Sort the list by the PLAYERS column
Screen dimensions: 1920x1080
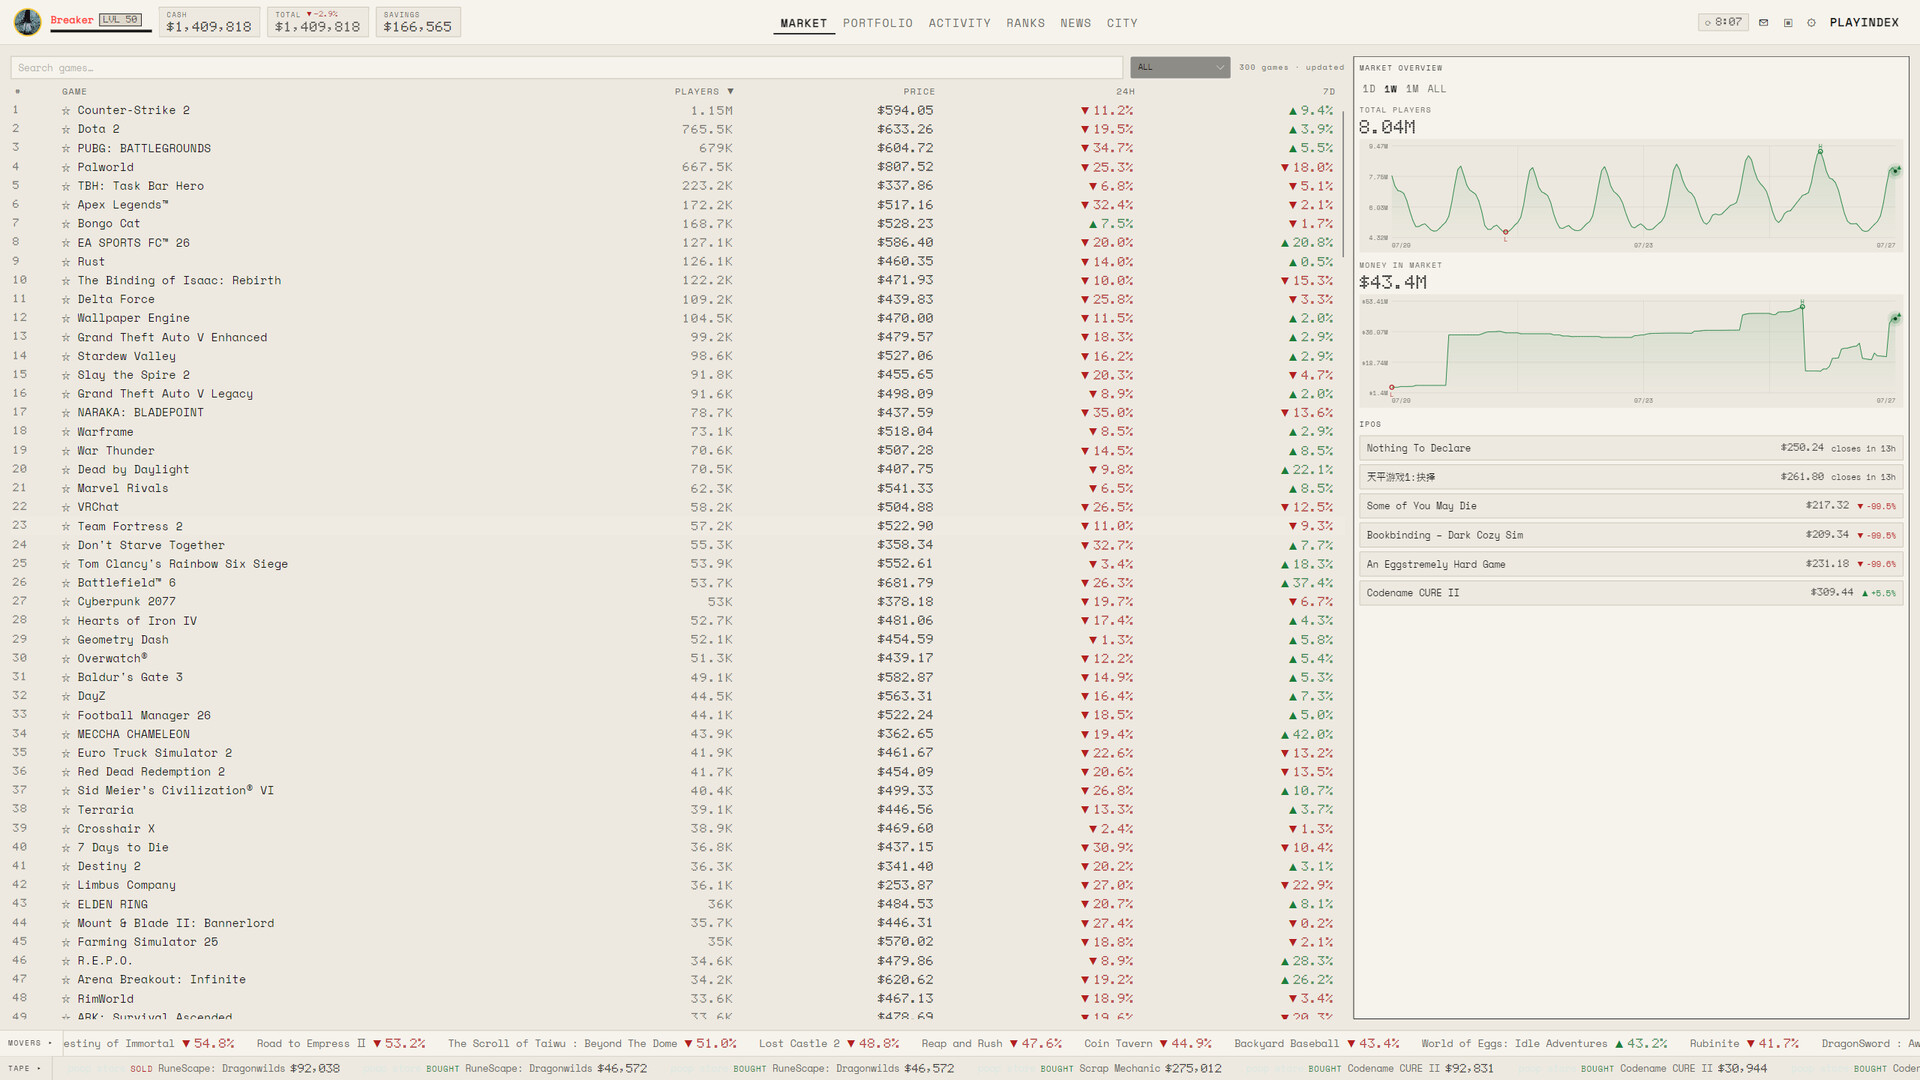704,92
